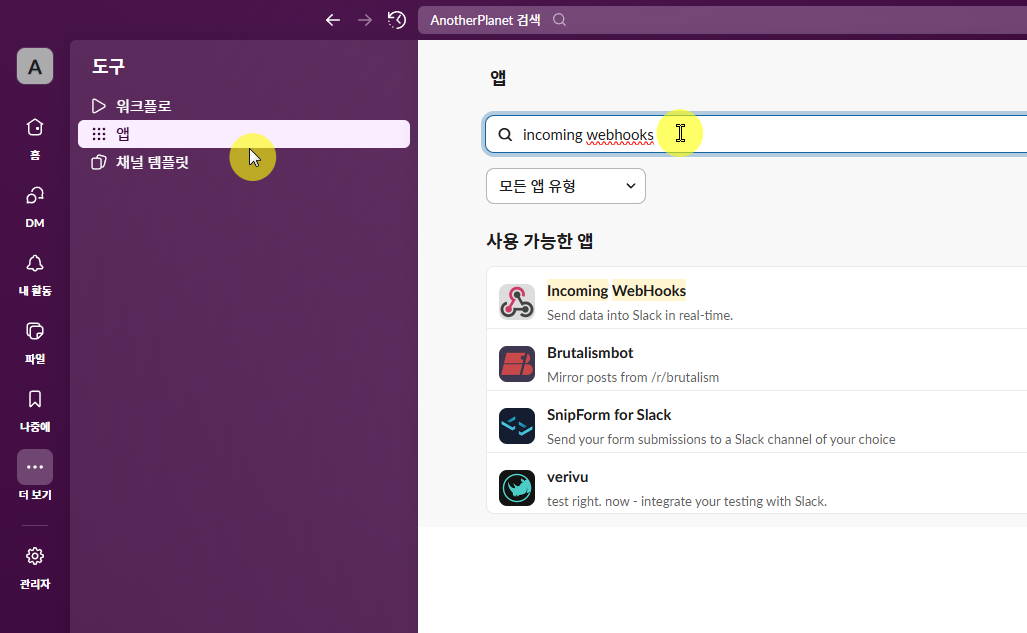The width and height of the screenshot is (1027, 633).
Task: Open the Incoming WebHooks app icon
Action: click(517, 301)
